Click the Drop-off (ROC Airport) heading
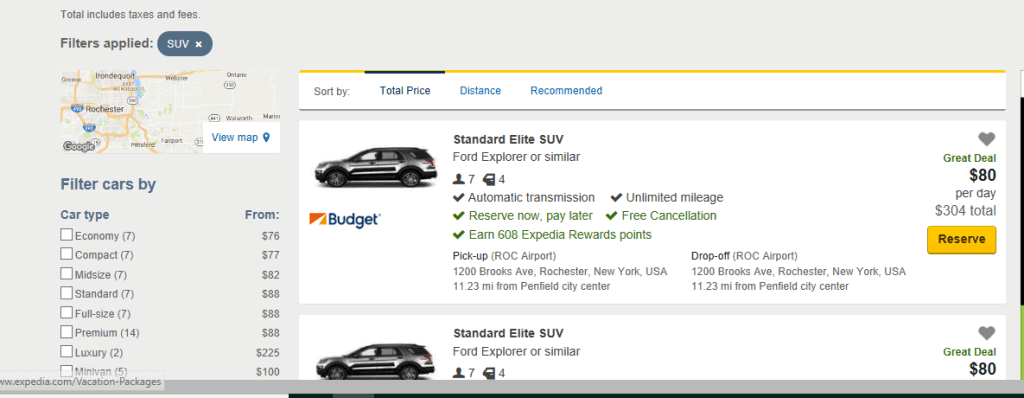The height and width of the screenshot is (398, 1024). click(x=744, y=256)
